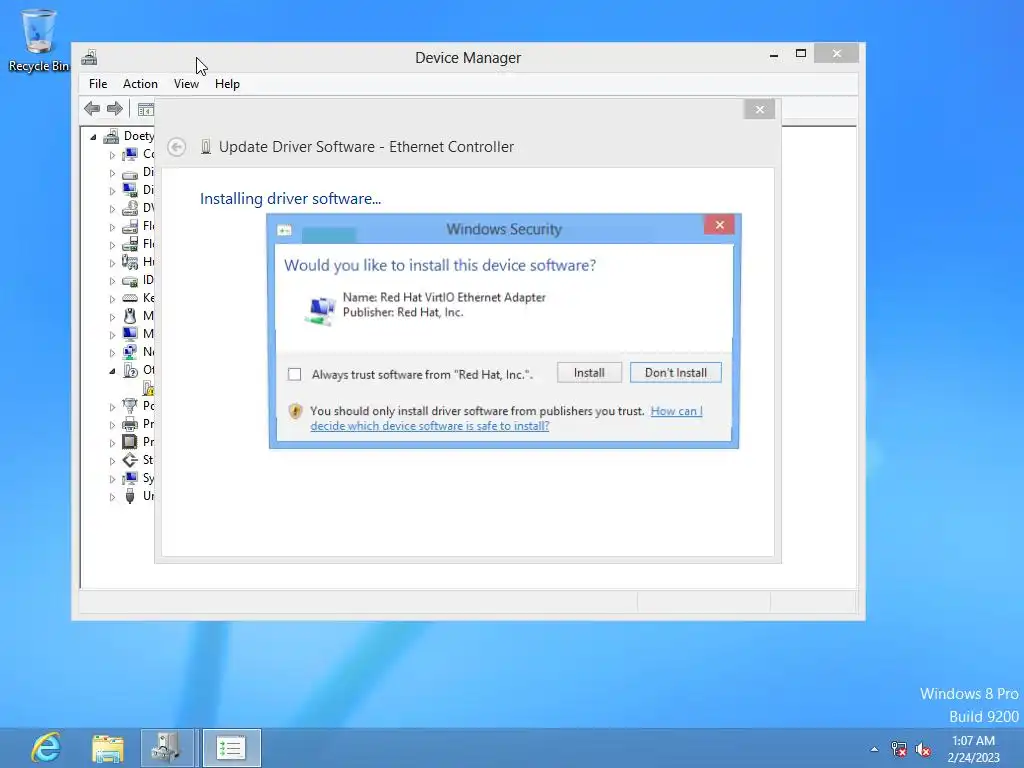This screenshot has width=1024, height=768.
Task: Select the Computer category icon
Action: point(130,154)
